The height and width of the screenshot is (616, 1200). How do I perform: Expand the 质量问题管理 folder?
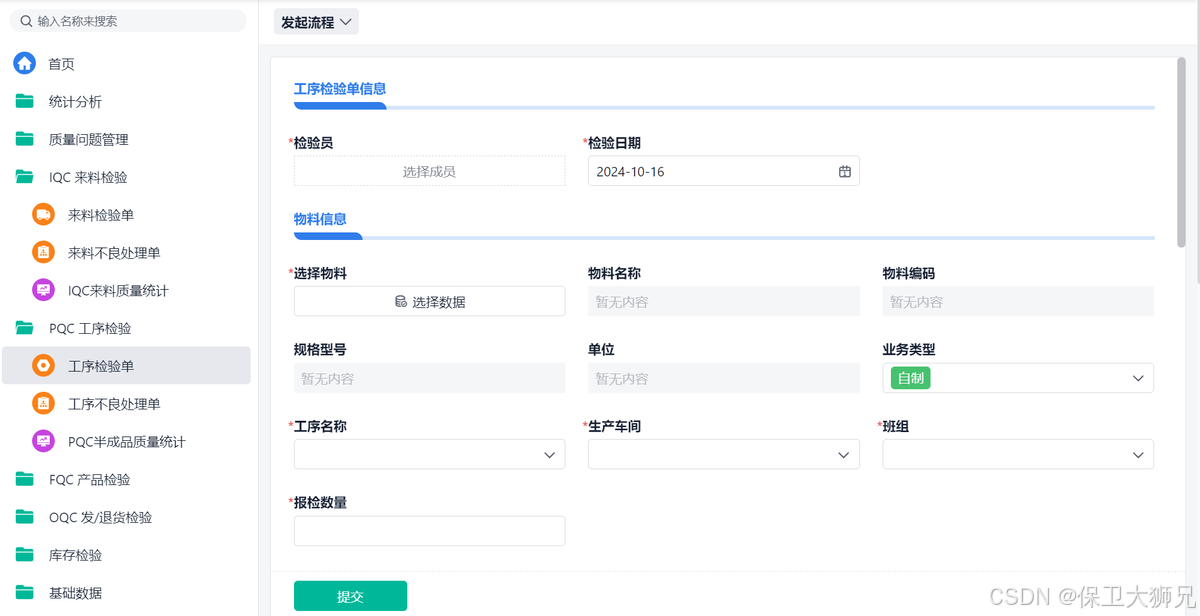click(126, 139)
